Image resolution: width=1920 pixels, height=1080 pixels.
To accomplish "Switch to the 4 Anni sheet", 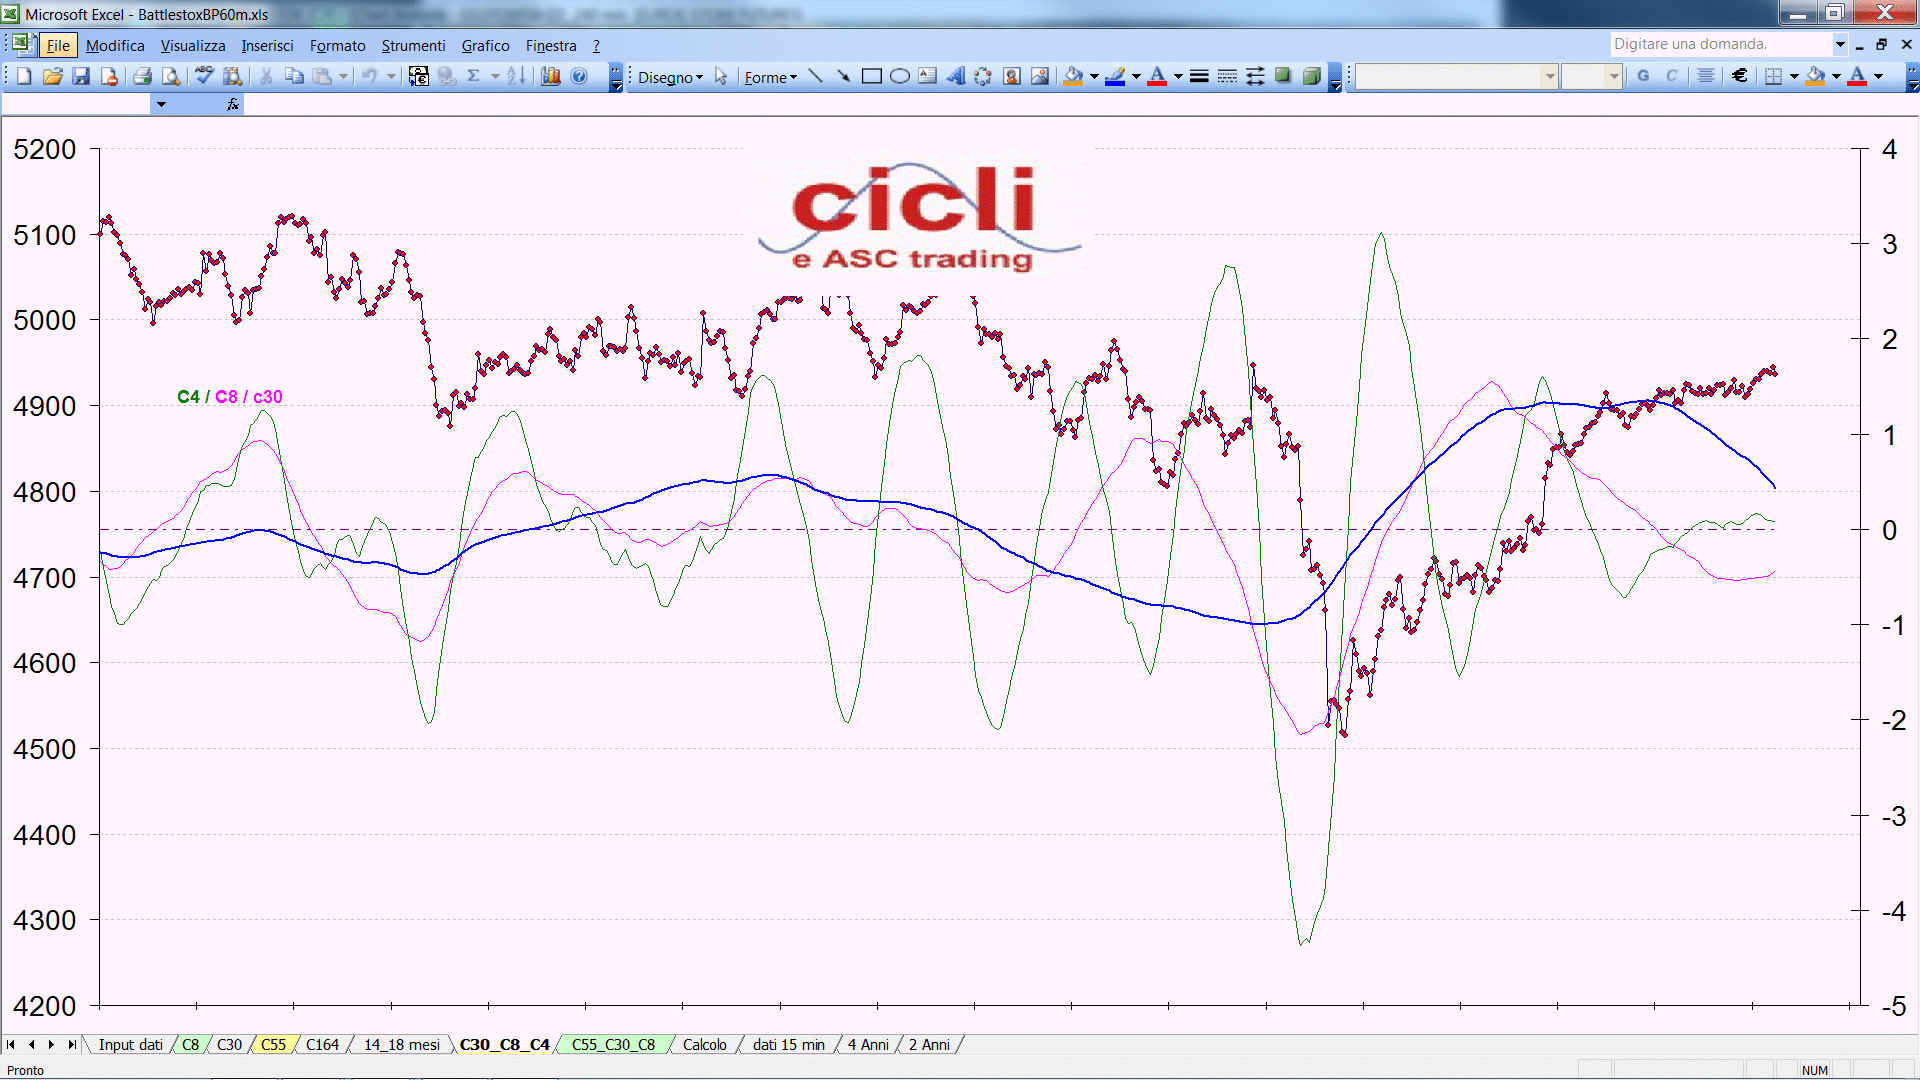I will (868, 1045).
